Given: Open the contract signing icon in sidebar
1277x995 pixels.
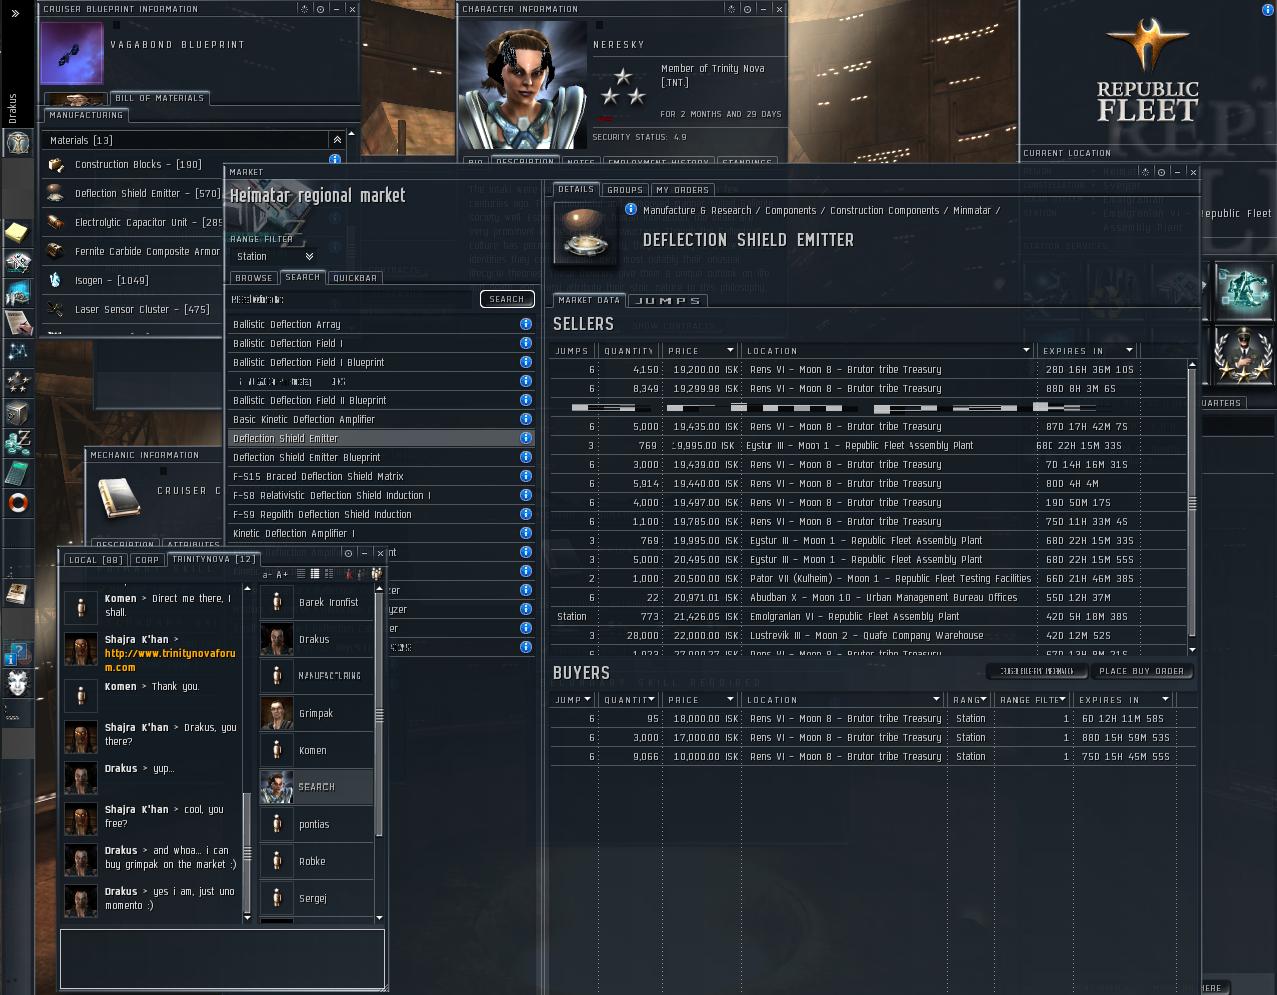Looking at the screenshot, I should pyautogui.click(x=17, y=322).
